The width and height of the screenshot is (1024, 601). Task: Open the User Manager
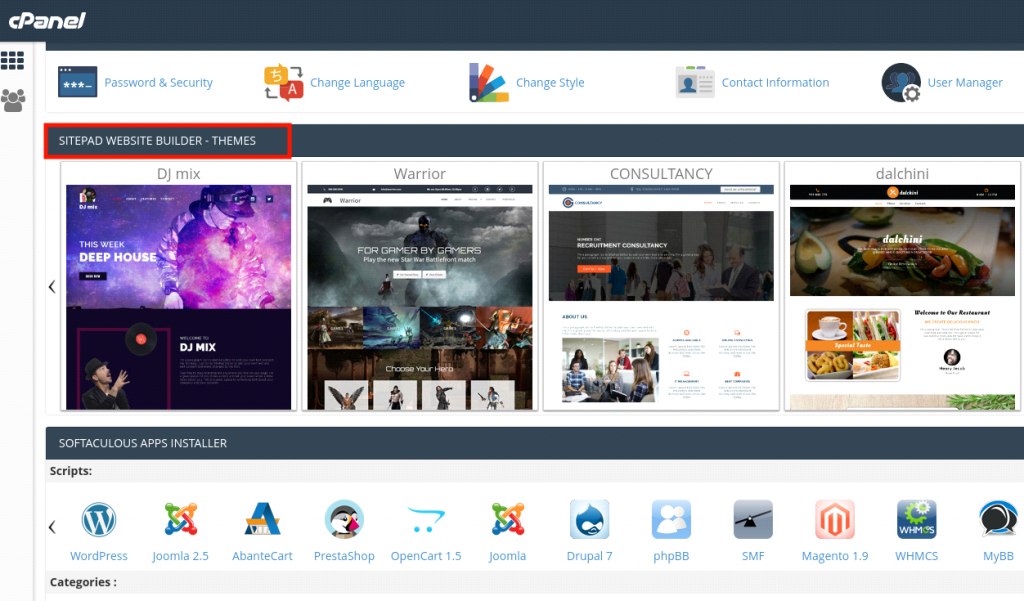click(964, 82)
